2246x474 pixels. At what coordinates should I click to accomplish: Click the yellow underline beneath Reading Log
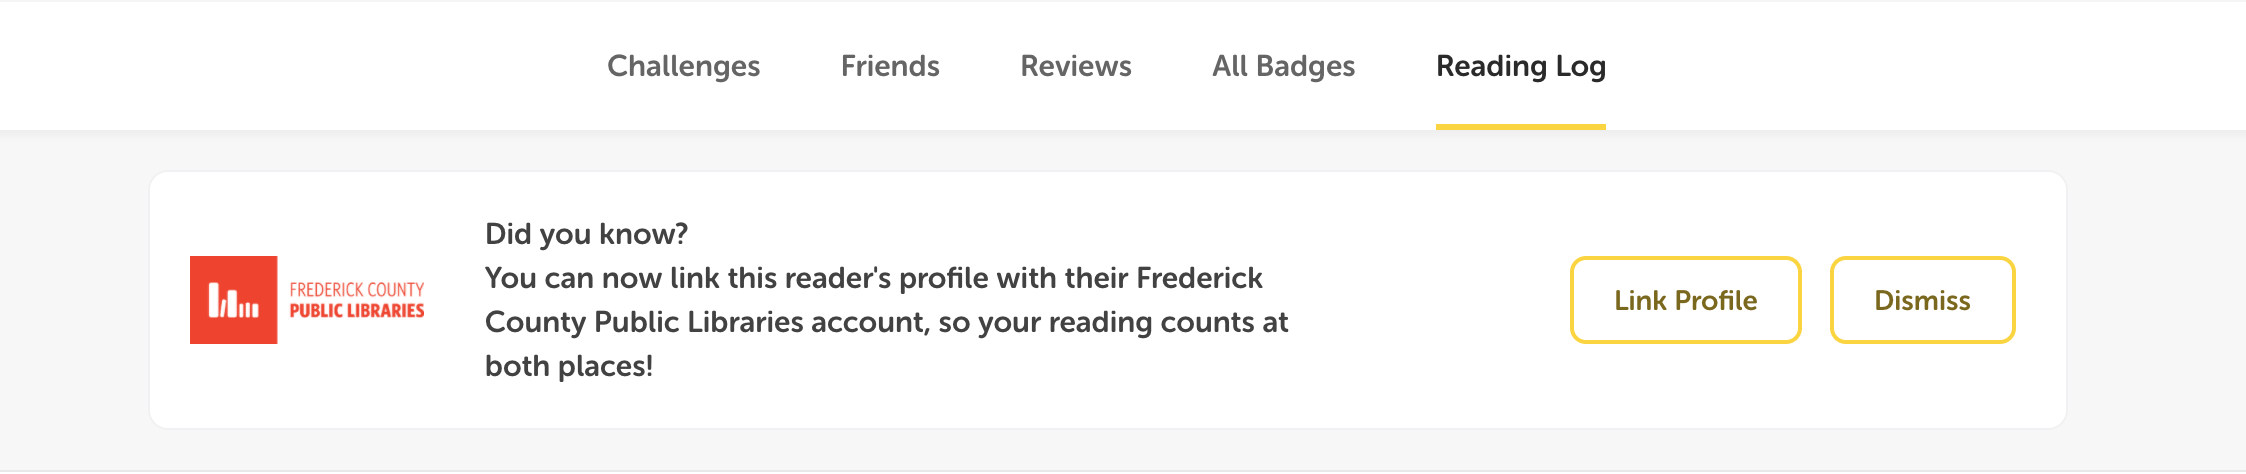tap(1521, 127)
